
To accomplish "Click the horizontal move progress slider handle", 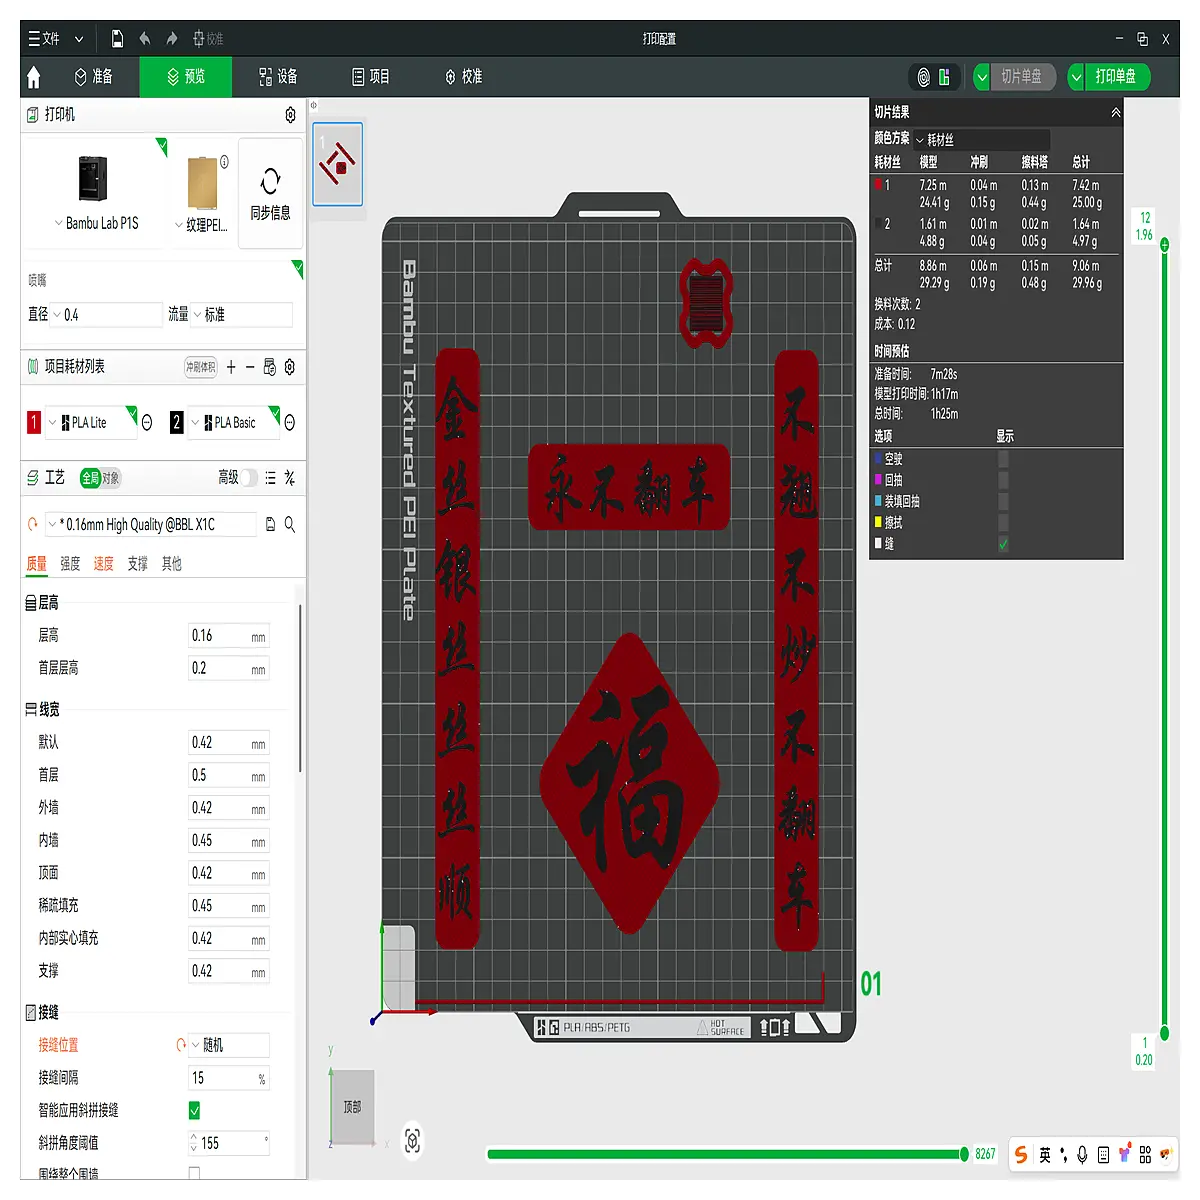I will click(x=964, y=1154).
